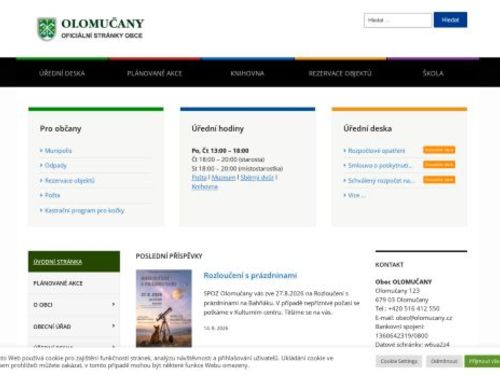
Task: Click the Olomučany coat of arms logo
Action: 46,29
